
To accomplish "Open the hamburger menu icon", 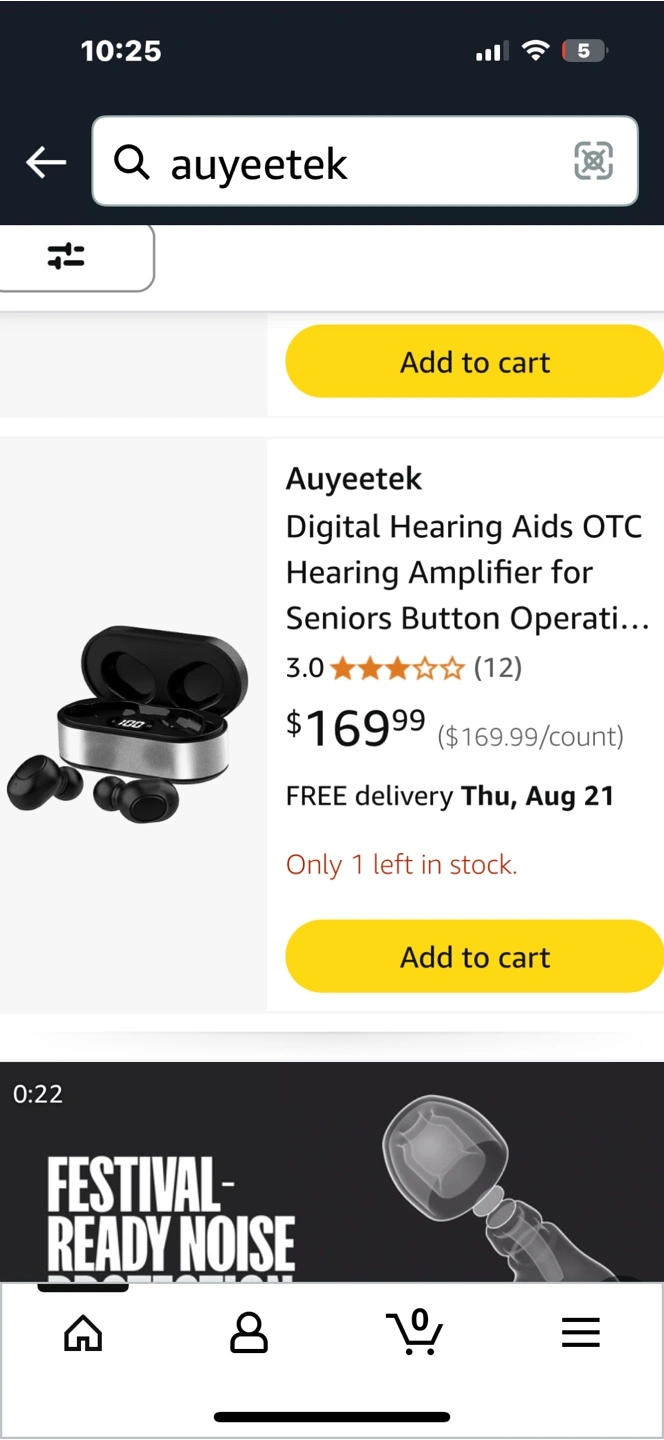I will click(580, 1332).
